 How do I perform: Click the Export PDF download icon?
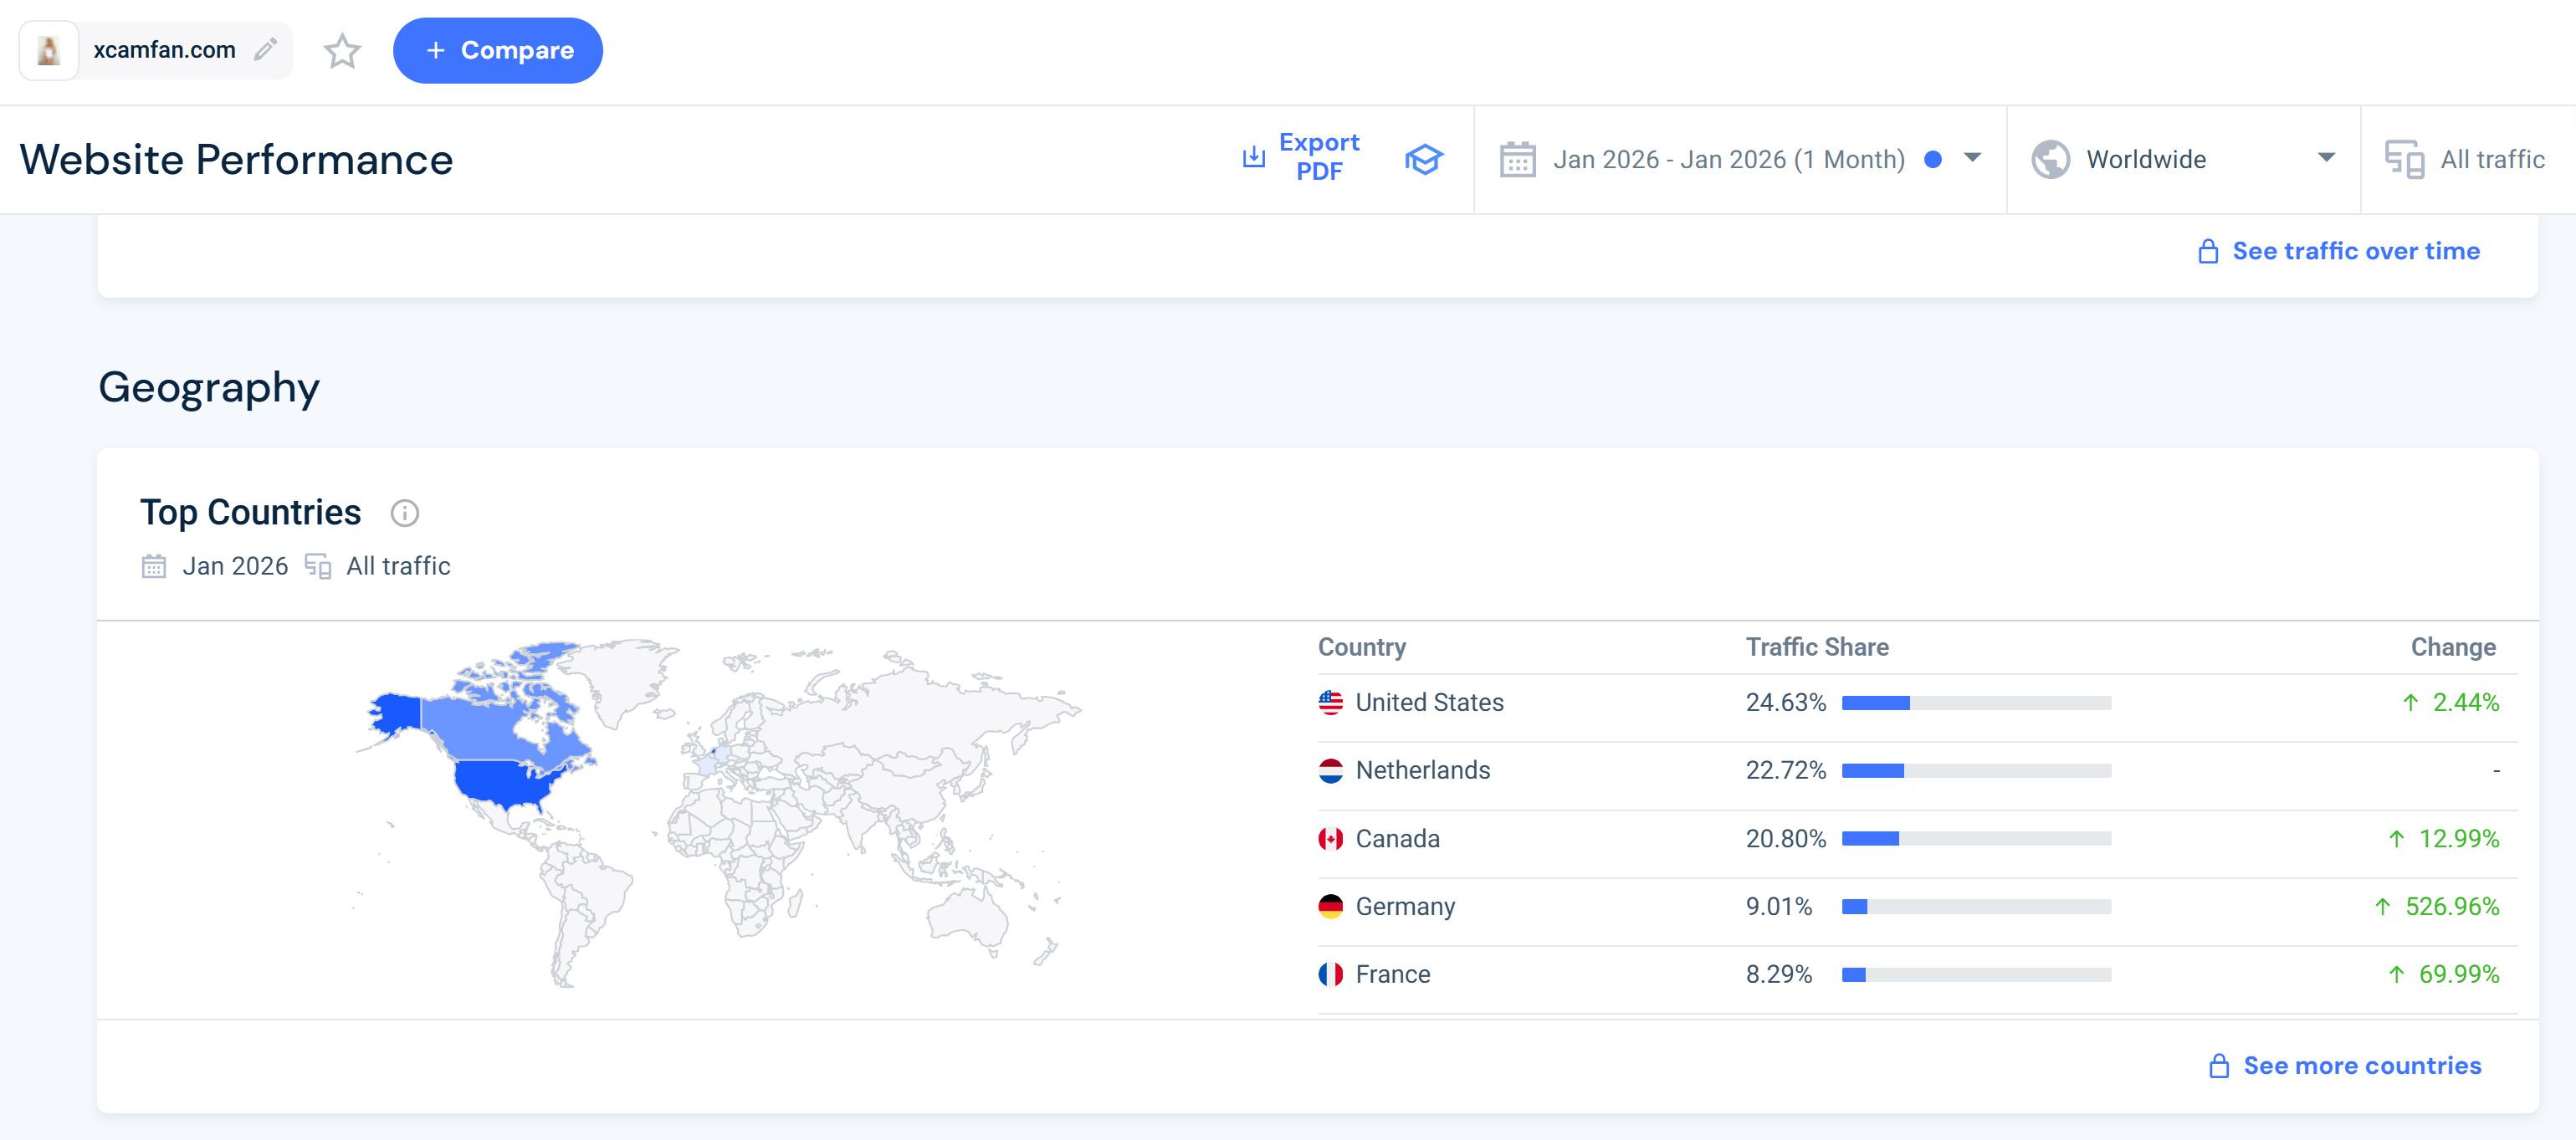coord(1253,157)
